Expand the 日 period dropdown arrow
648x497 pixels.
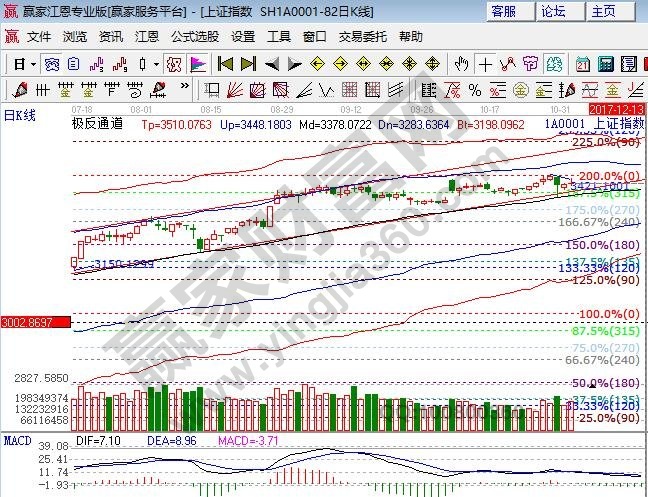click(x=33, y=64)
